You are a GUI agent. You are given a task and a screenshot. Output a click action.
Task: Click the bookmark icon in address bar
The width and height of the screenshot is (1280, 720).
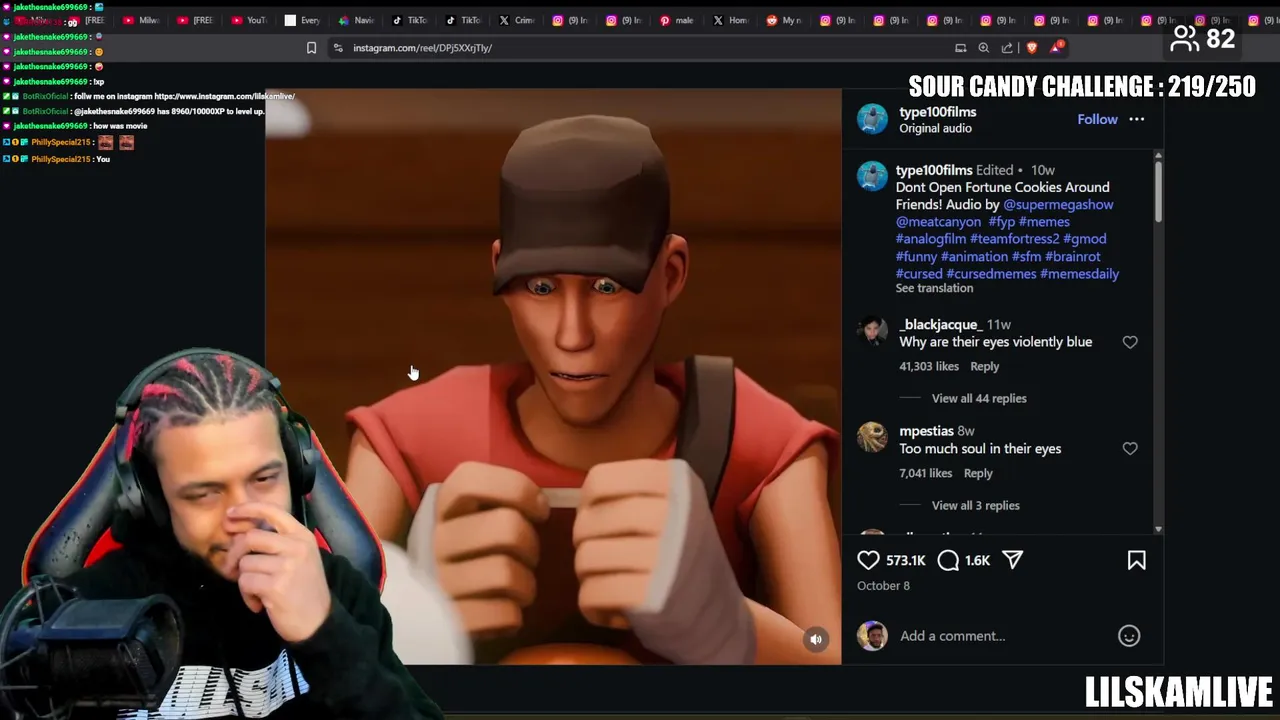tap(311, 48)
